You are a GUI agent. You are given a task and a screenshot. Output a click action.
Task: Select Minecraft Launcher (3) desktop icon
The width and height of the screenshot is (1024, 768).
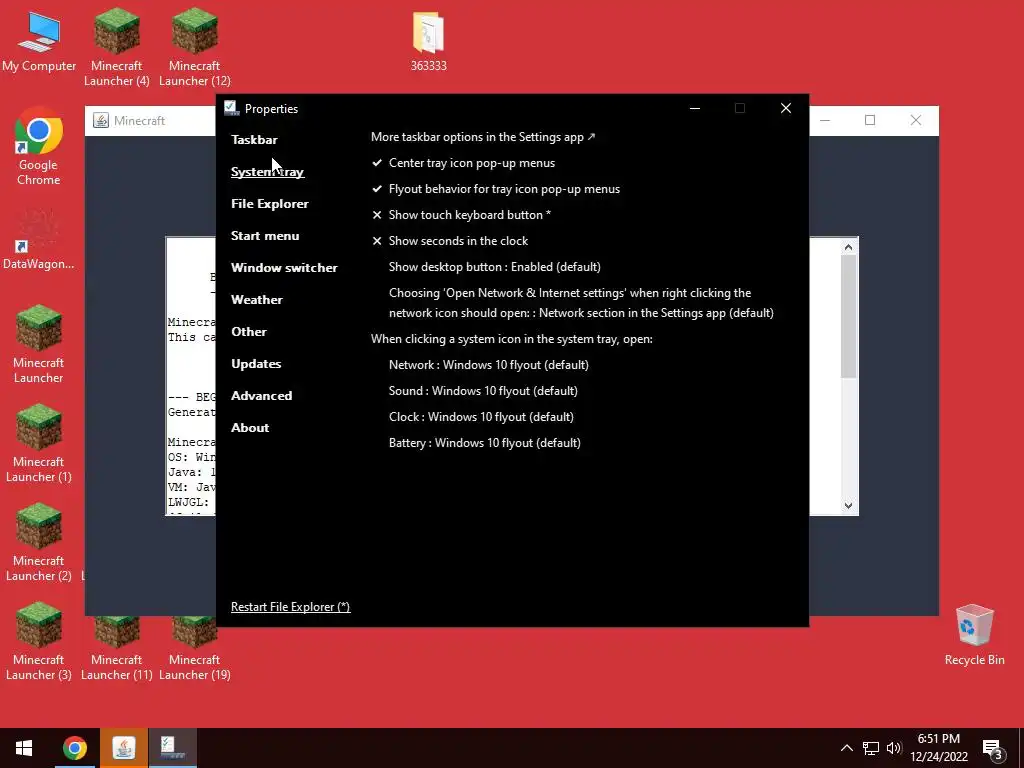[x=39, y=643]
